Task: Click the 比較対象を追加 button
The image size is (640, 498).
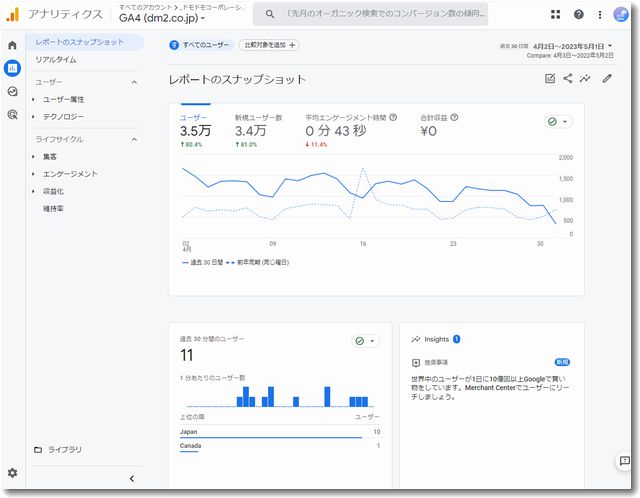Action: point(268,45)
